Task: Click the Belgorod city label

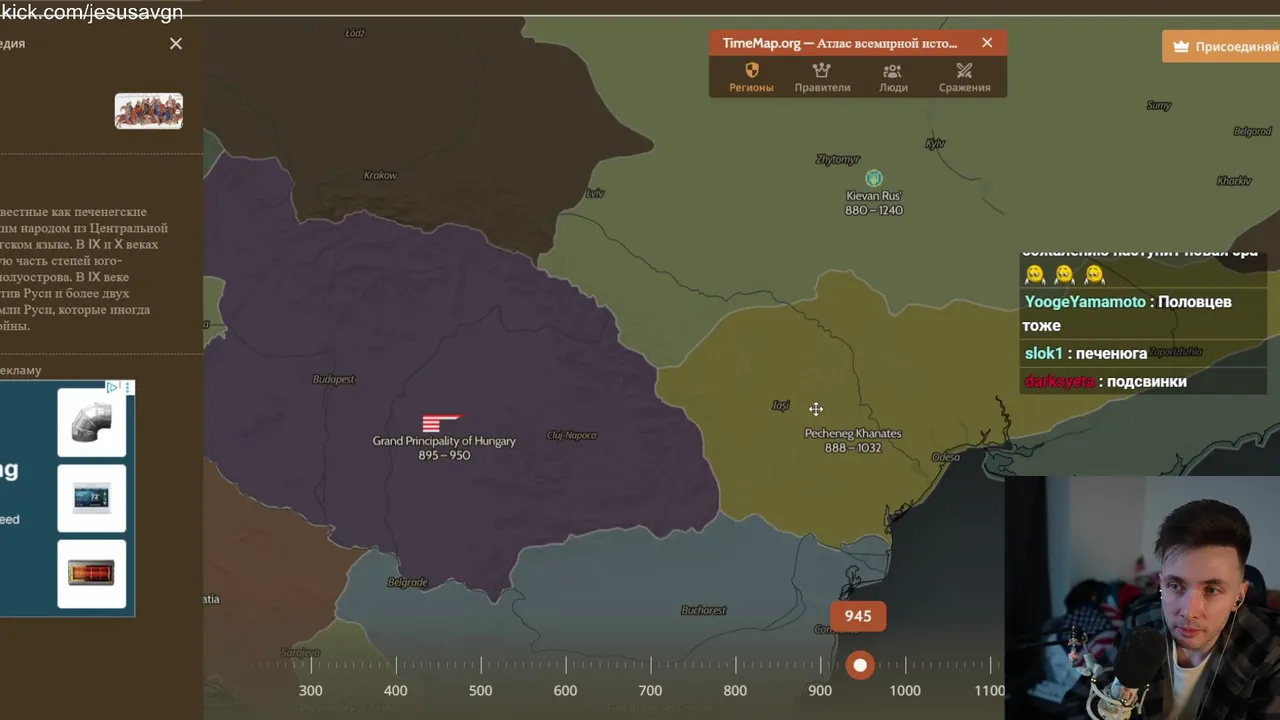Action: tap(1252, 131)
